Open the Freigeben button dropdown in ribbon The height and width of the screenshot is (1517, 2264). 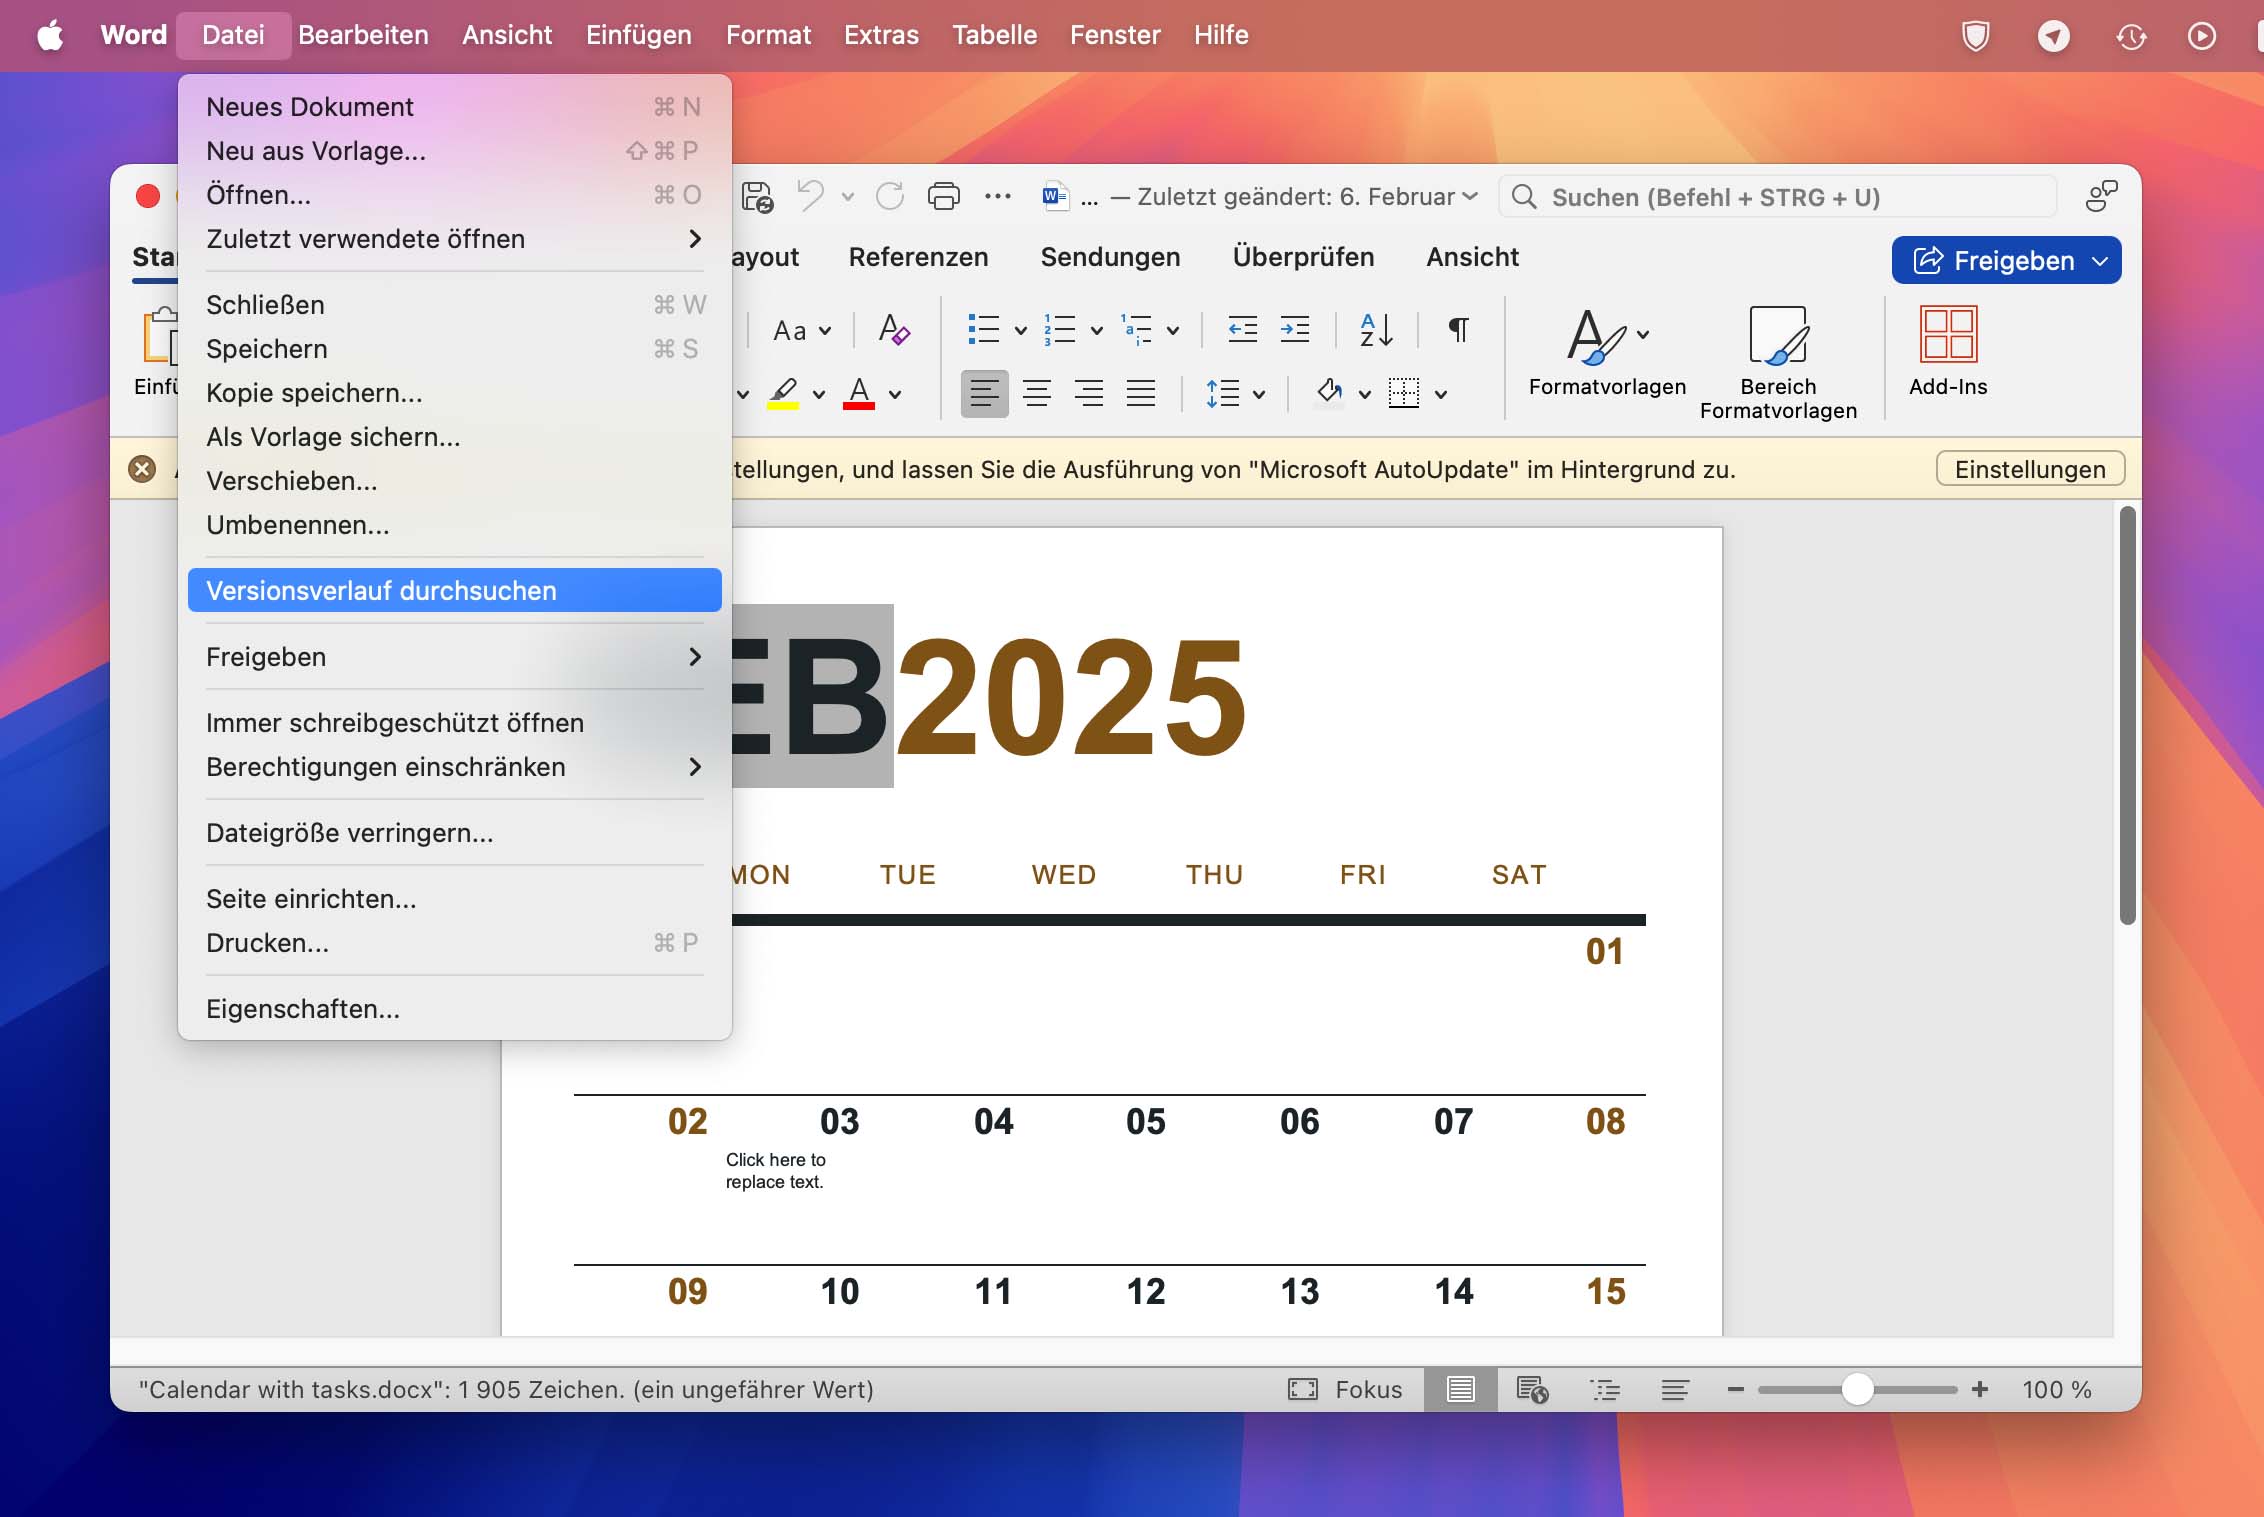(2100, 261)
